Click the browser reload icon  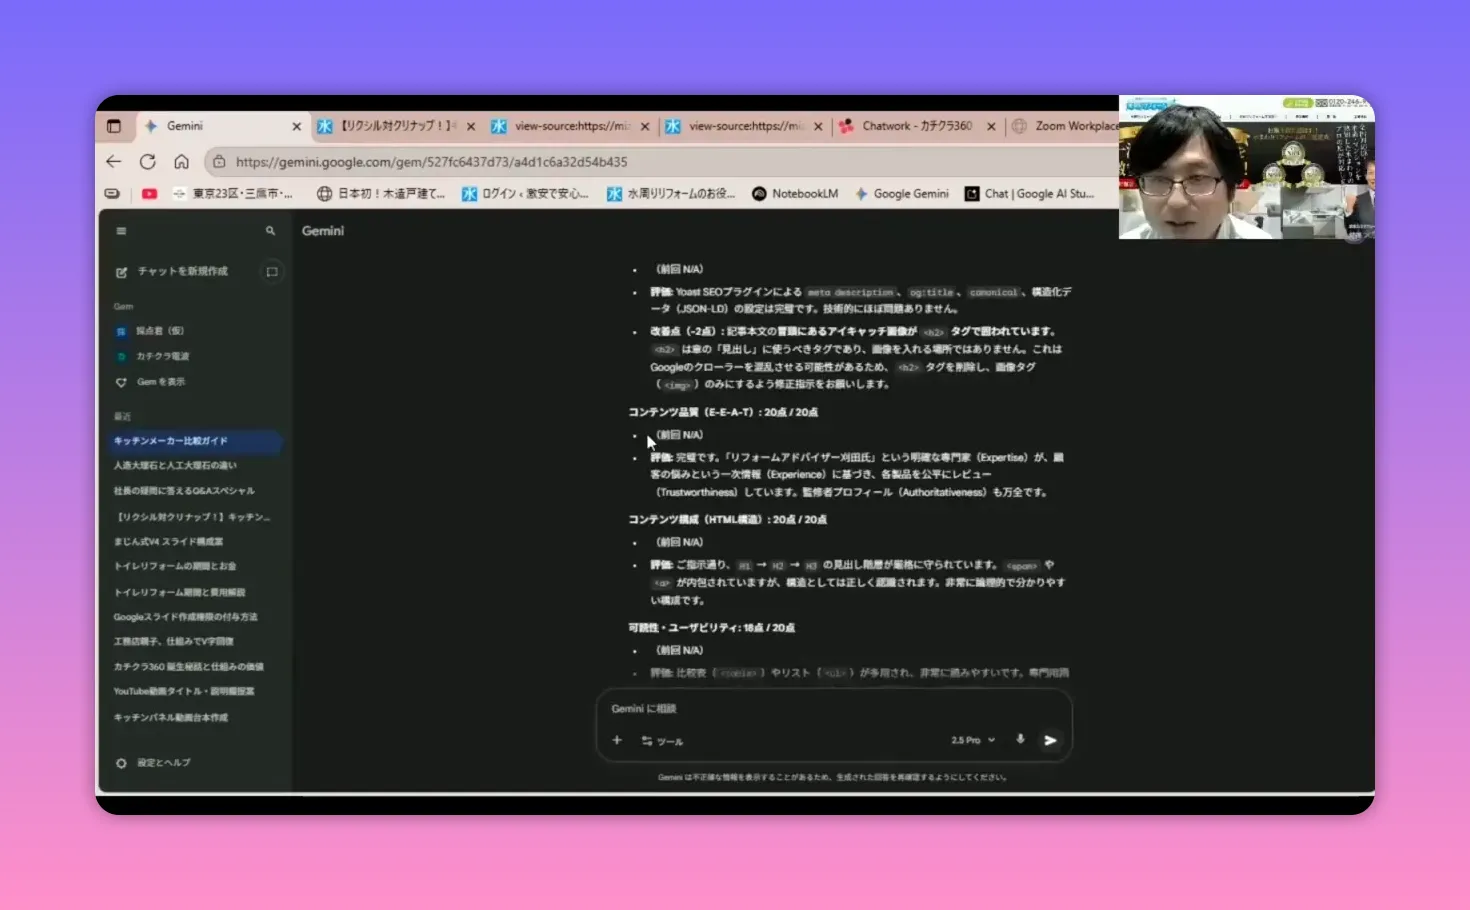point(147,161)
